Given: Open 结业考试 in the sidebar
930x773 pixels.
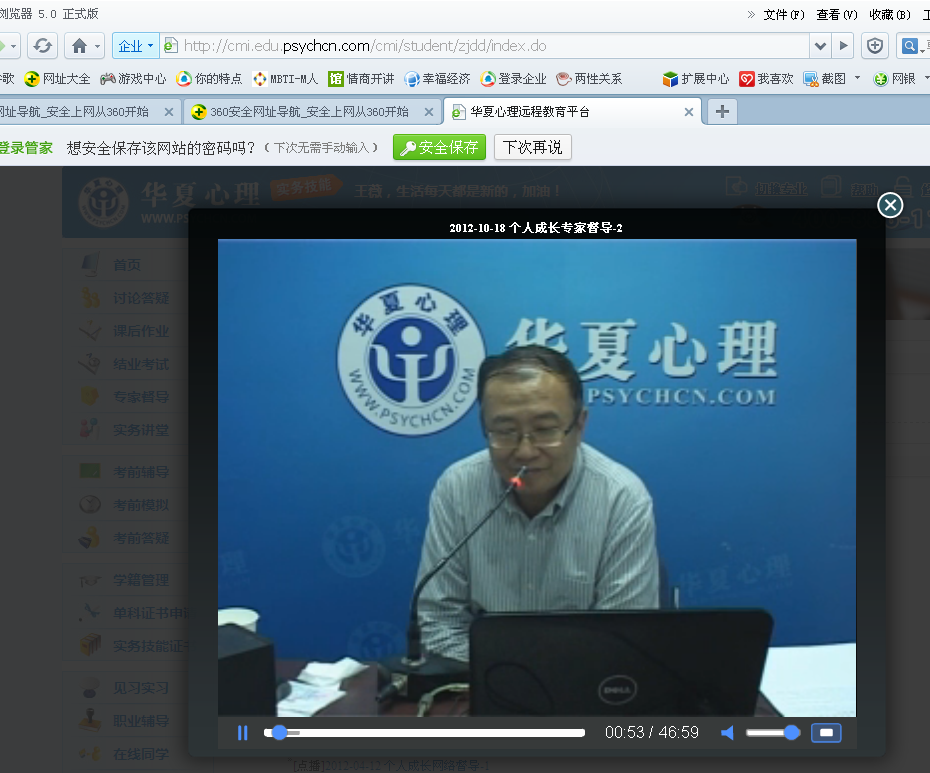Looking at the screenshot, I should (x=141, y=364).
